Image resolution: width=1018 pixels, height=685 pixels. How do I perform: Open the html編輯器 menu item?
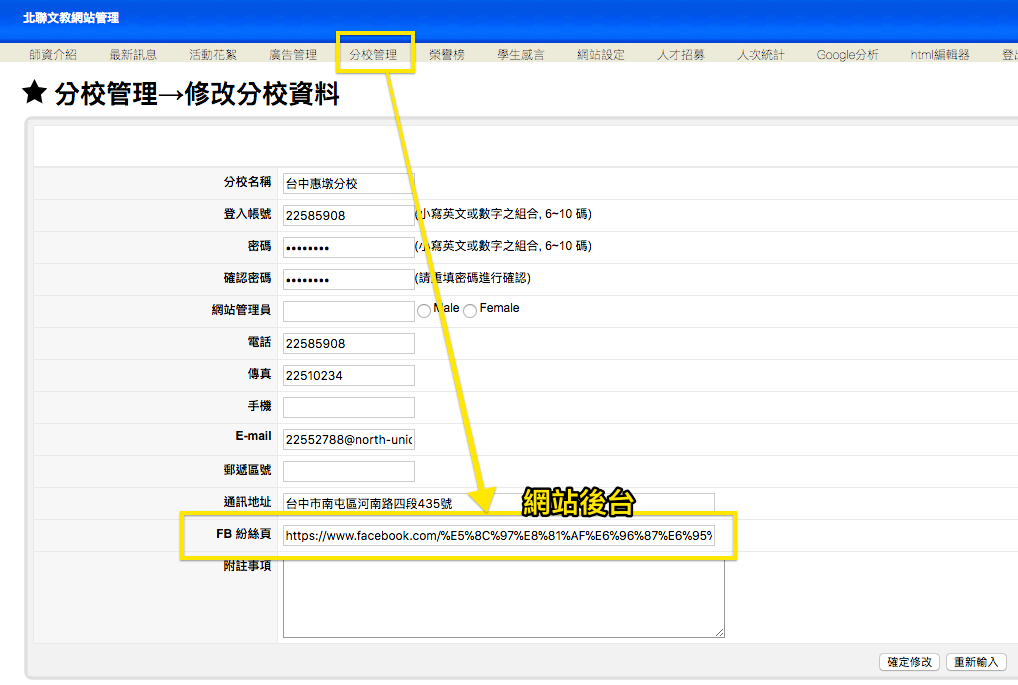click(939, 55)
